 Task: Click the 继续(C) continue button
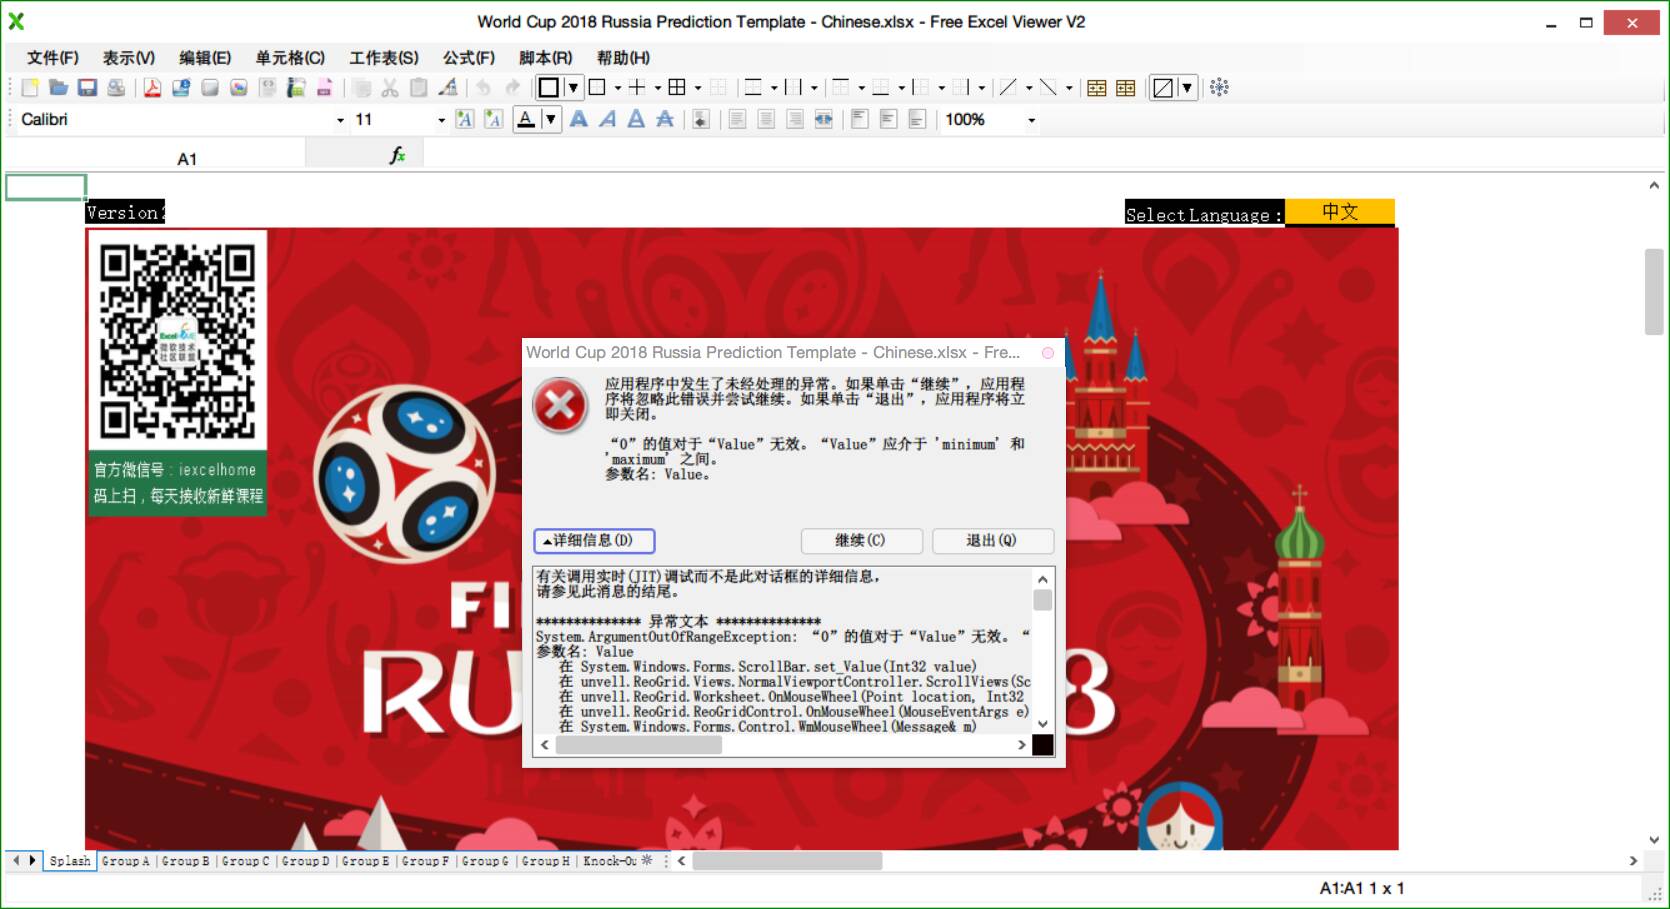[860, 541]
